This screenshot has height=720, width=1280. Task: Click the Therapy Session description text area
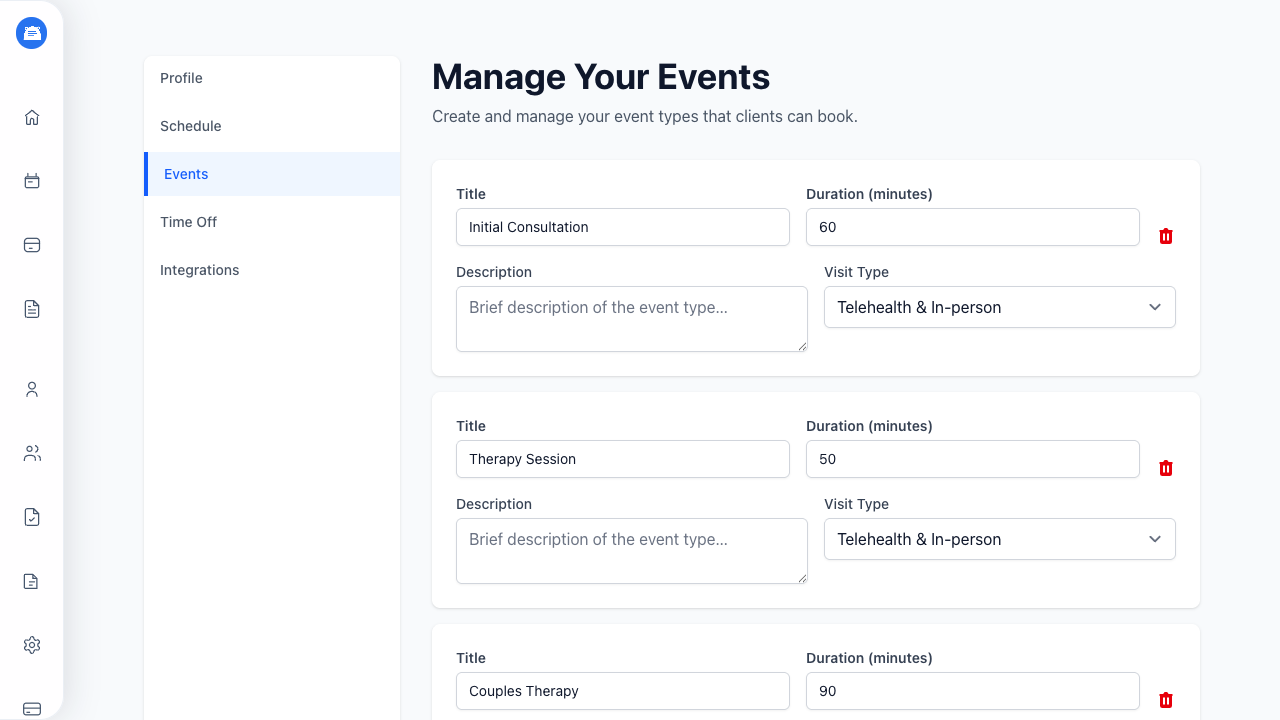[x=631, y=551]
